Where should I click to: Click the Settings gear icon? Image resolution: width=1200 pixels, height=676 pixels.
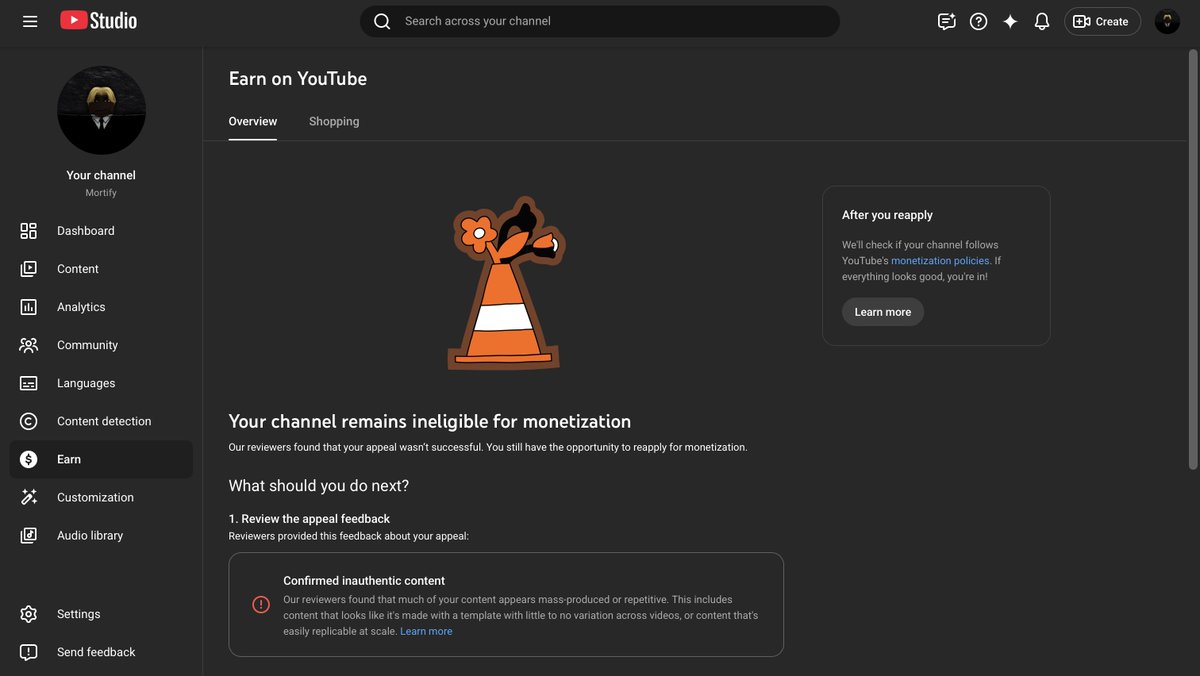29,614
